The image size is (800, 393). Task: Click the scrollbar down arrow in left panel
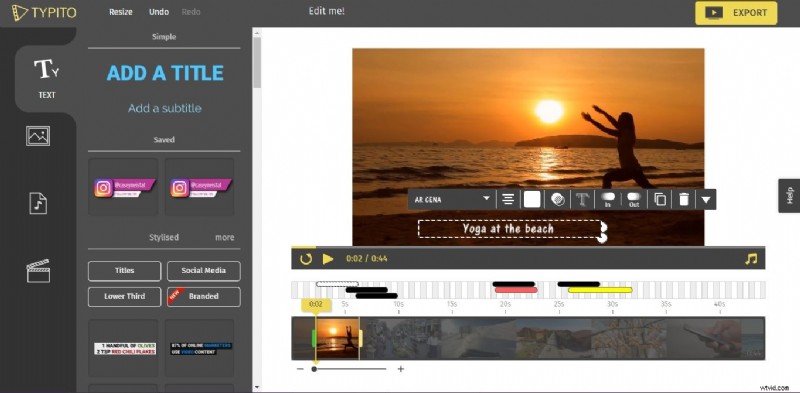click(x=257, y=388)
